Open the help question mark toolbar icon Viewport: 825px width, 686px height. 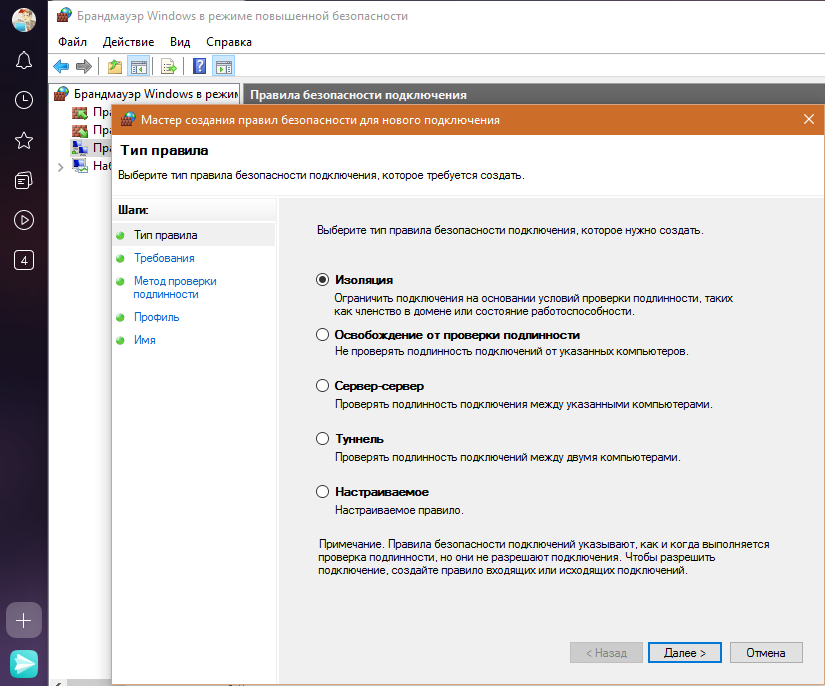(x=199, y=66)
